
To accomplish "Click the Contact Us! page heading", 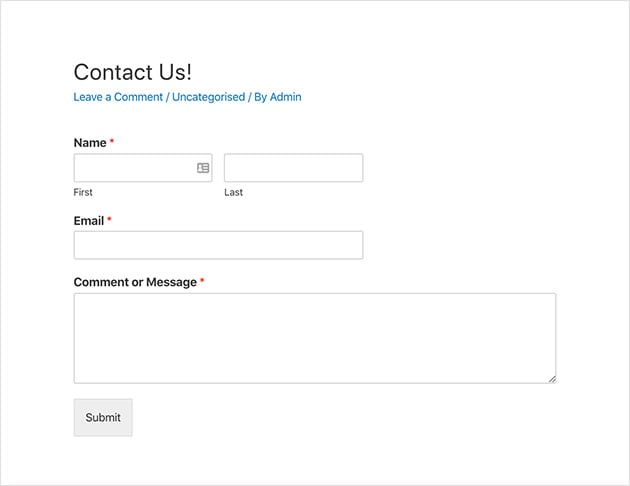I will pos(132,72).
